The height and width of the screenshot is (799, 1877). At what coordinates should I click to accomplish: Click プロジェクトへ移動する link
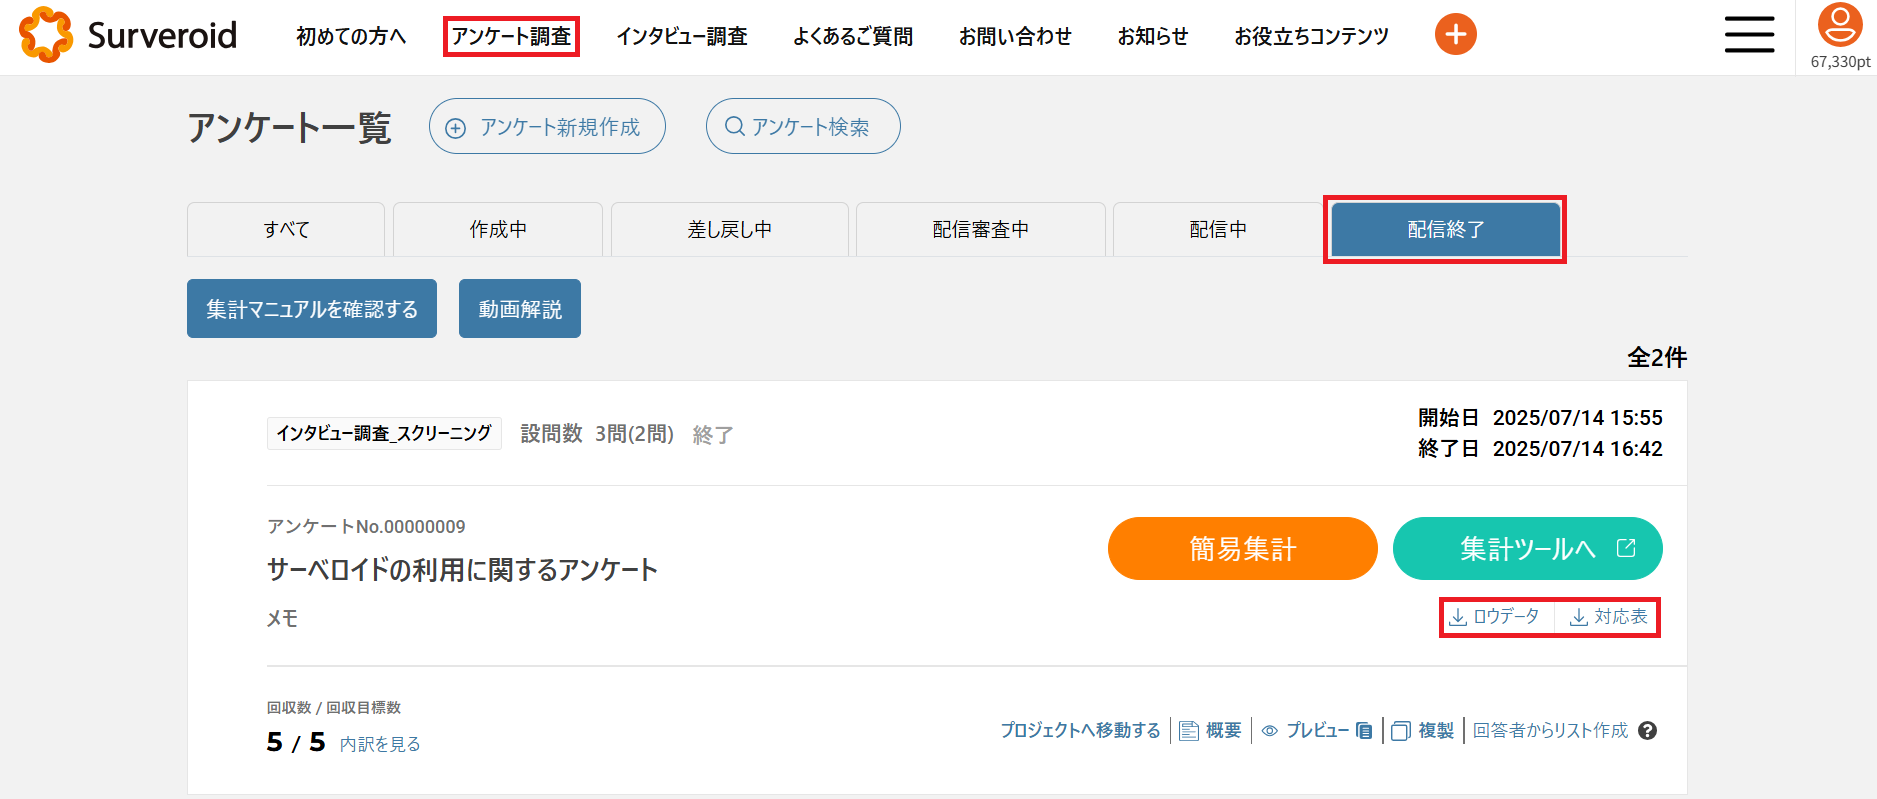click(x=1080, y=731)
